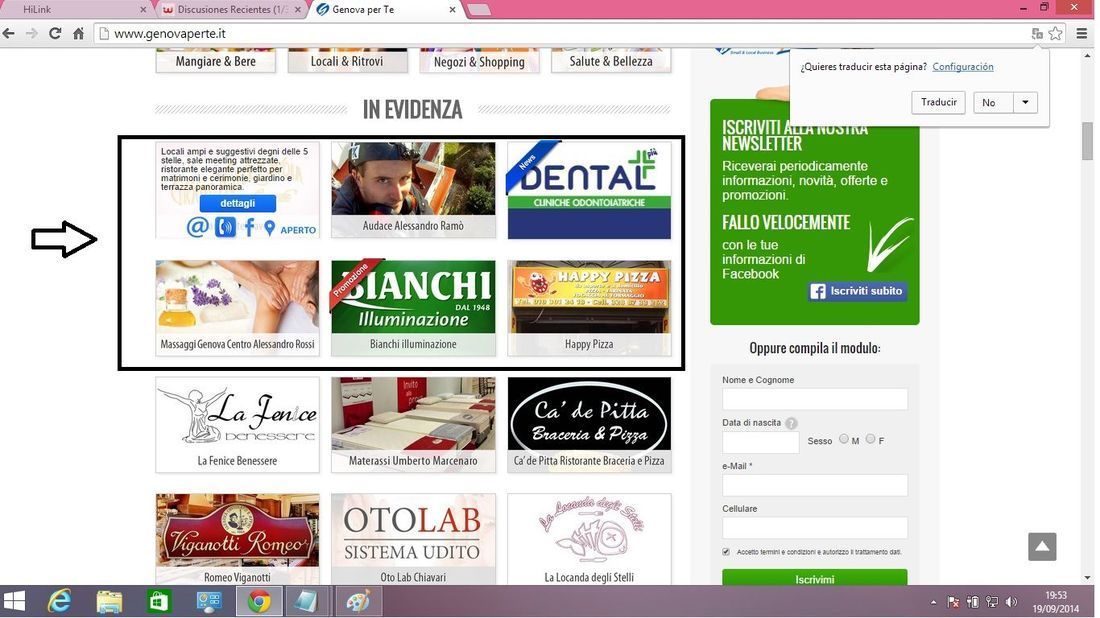This screenshot has width=1100, height=618.
Task: Click the Data di nascita field
Action: tap(760, 442)
